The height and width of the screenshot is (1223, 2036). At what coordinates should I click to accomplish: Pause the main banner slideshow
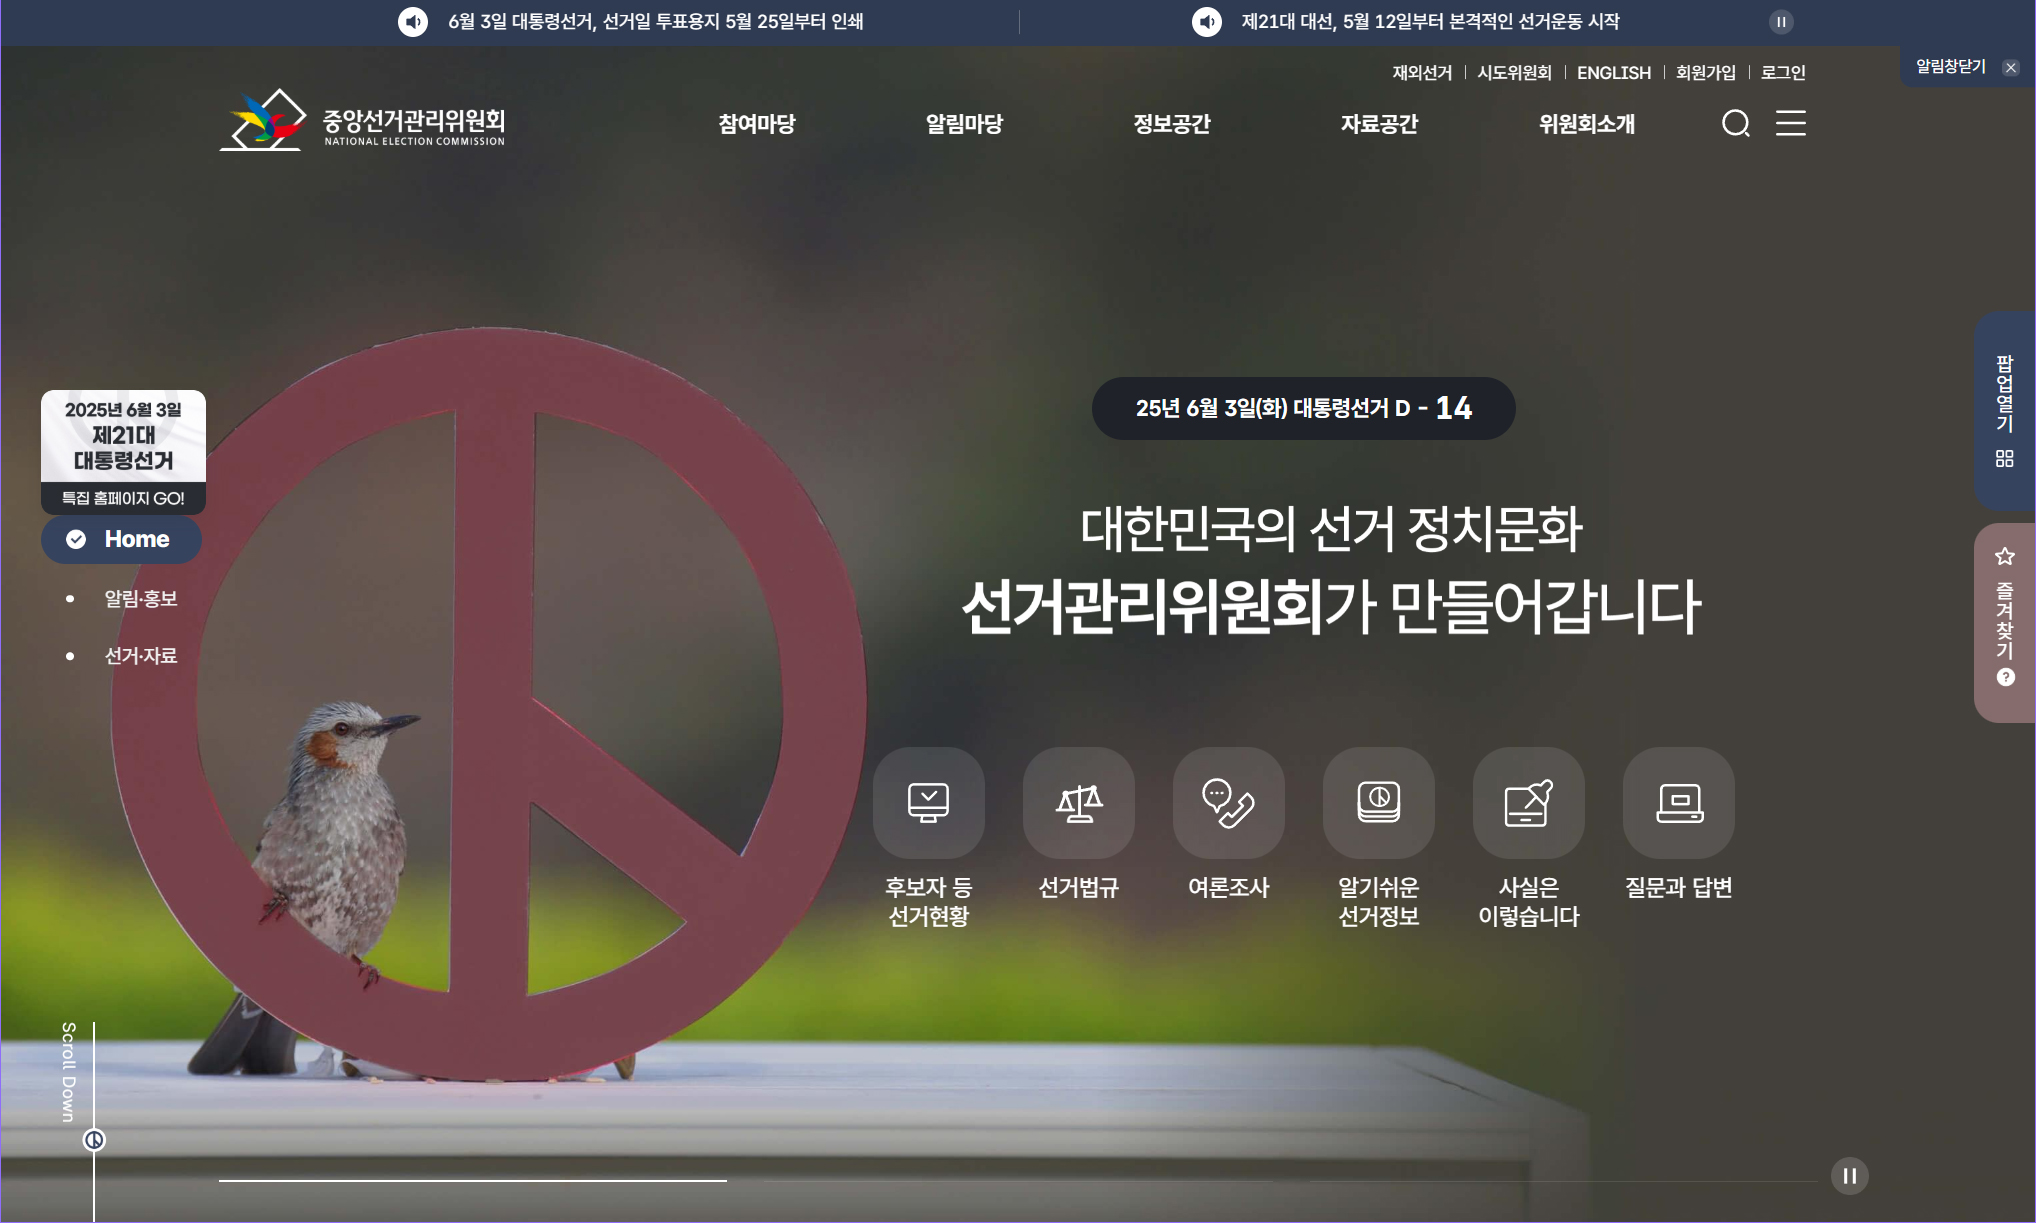tap(1849, 1176)
